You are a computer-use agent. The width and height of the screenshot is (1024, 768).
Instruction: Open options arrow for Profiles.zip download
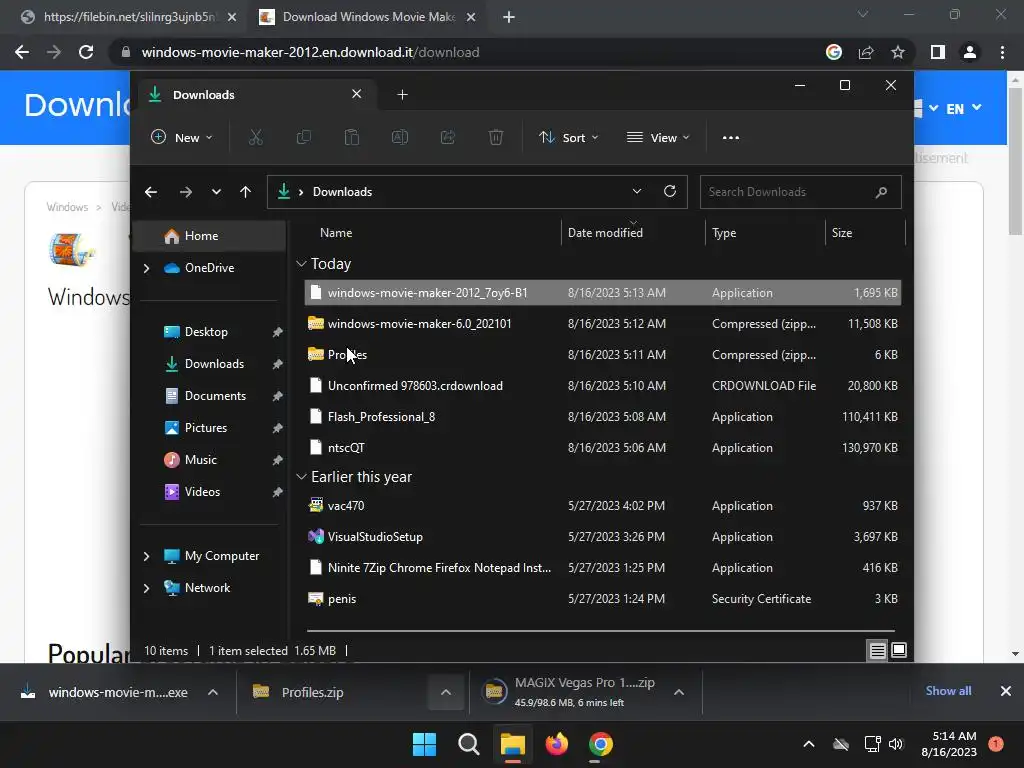446,692
